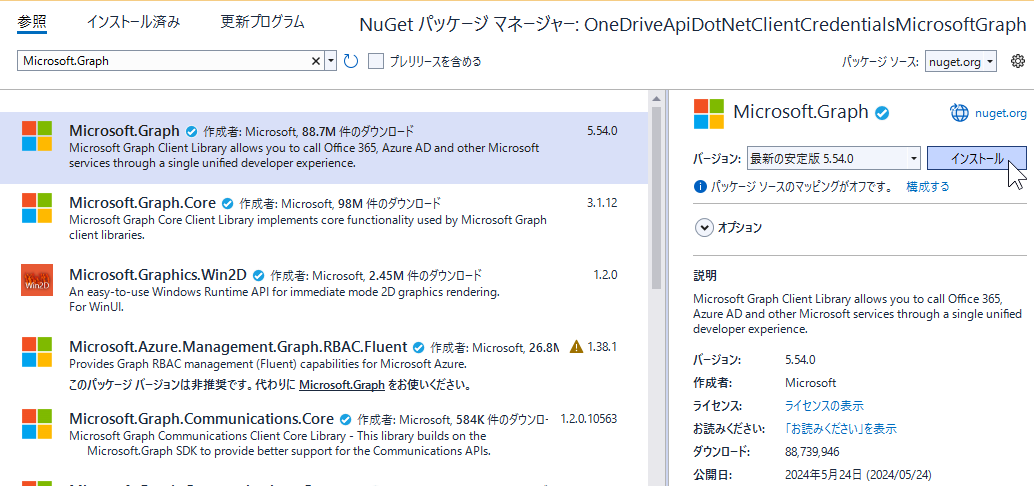1034x486 pixels.
Task: Click the nuget.org globe icon
Action: (x=959, y=113)
